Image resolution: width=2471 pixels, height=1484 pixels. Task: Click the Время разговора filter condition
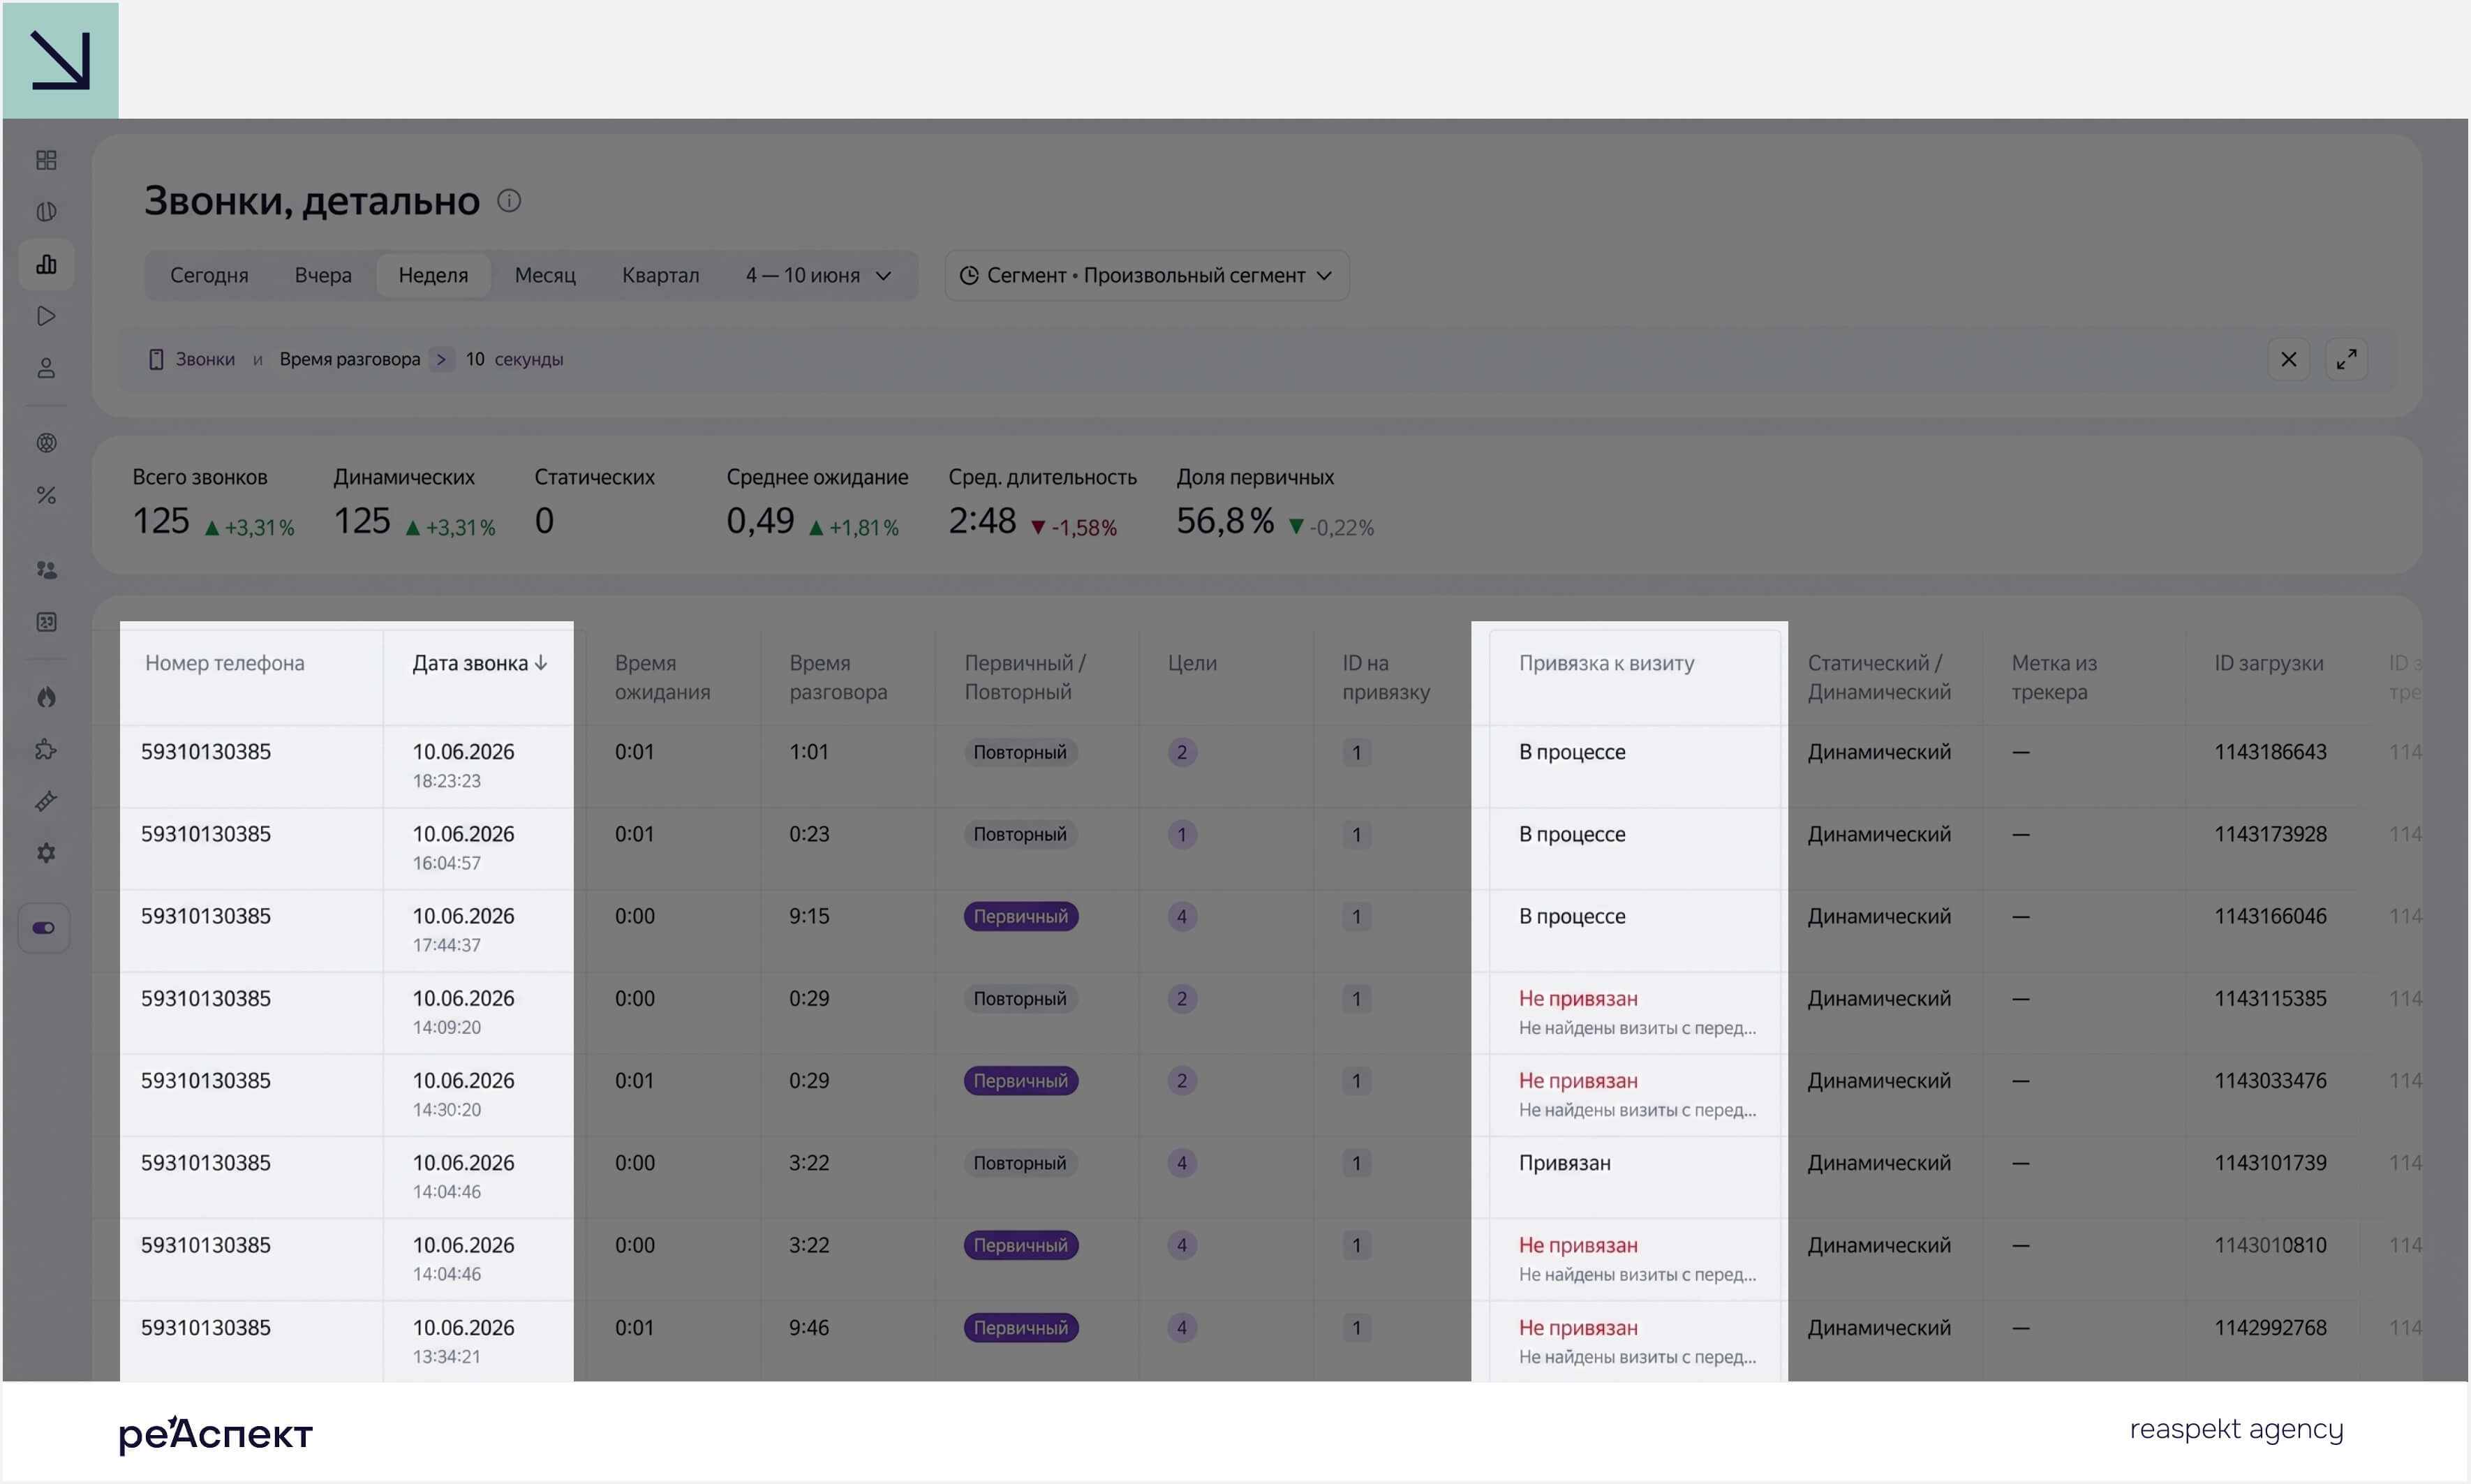350,359
